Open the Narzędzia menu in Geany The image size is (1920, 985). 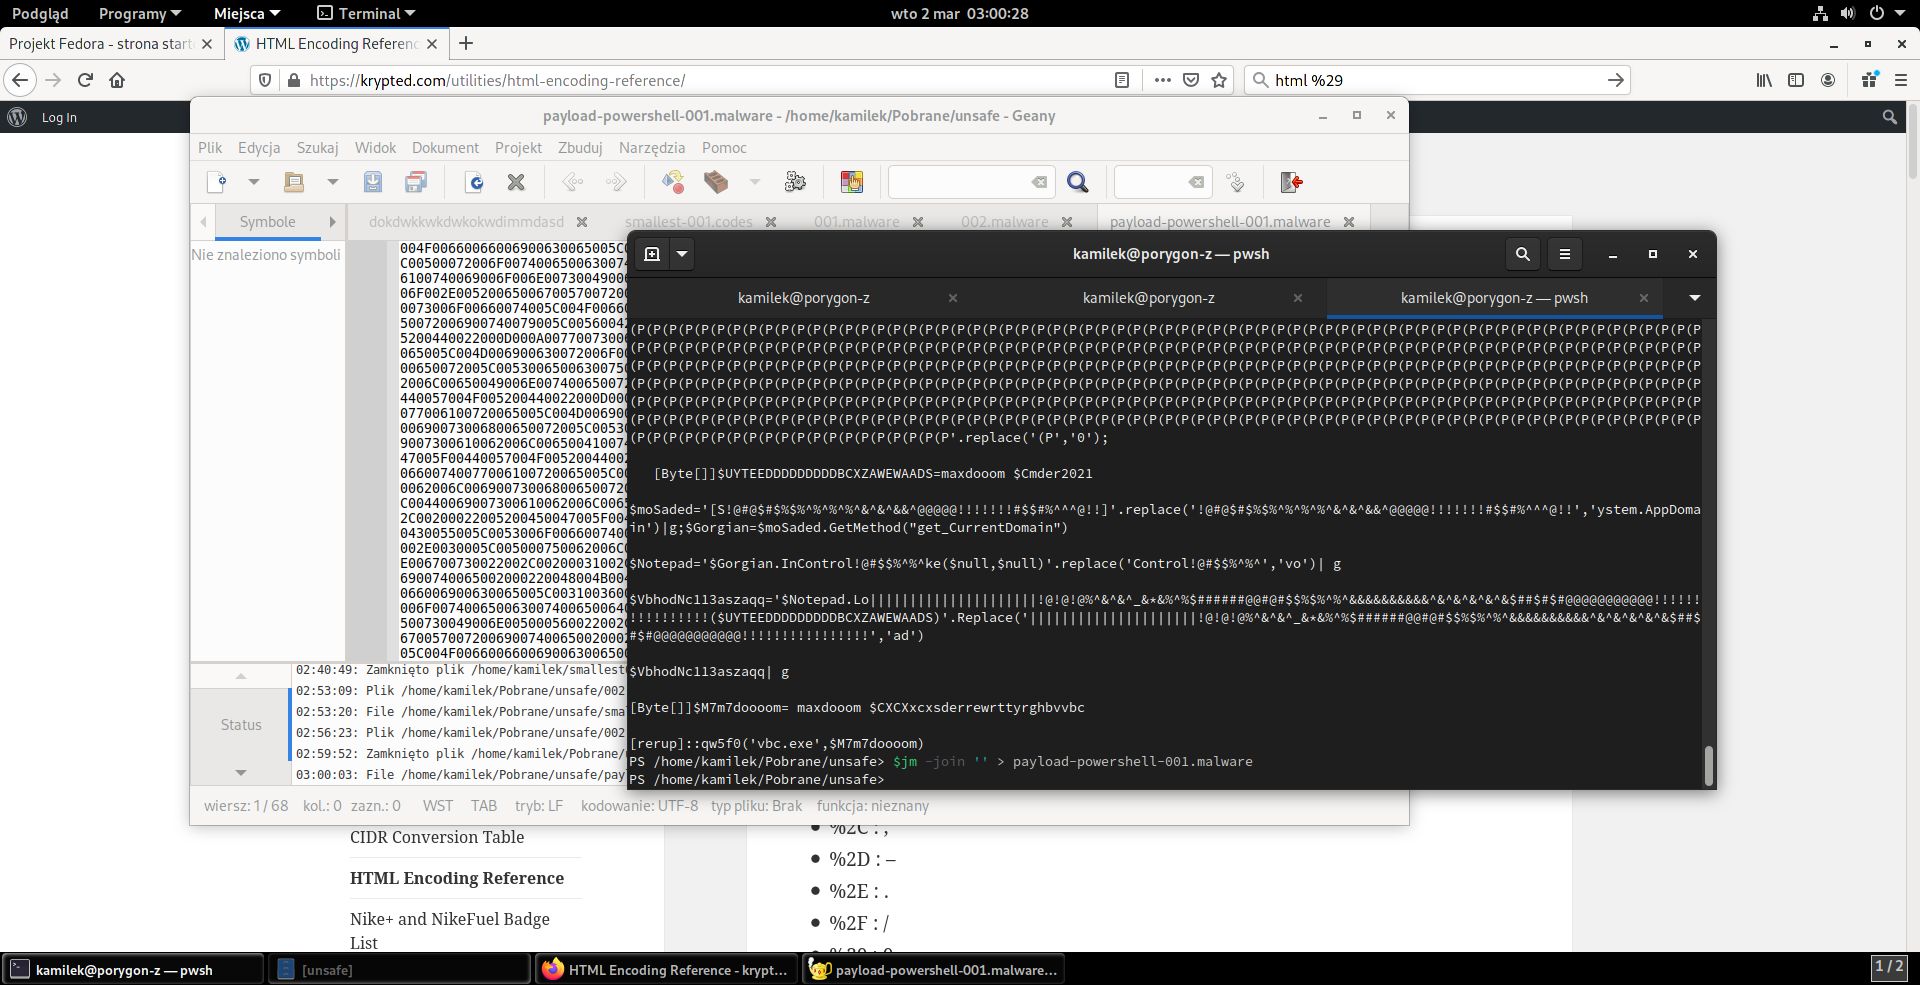651,147
